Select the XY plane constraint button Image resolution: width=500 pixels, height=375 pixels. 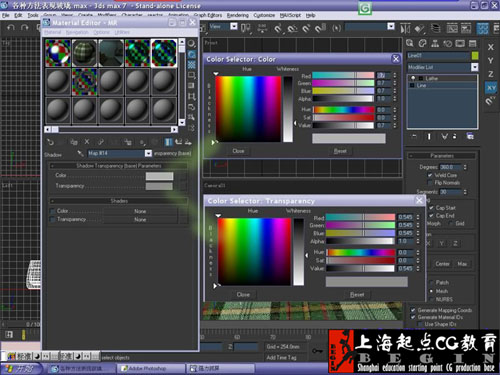coord(491,88)
